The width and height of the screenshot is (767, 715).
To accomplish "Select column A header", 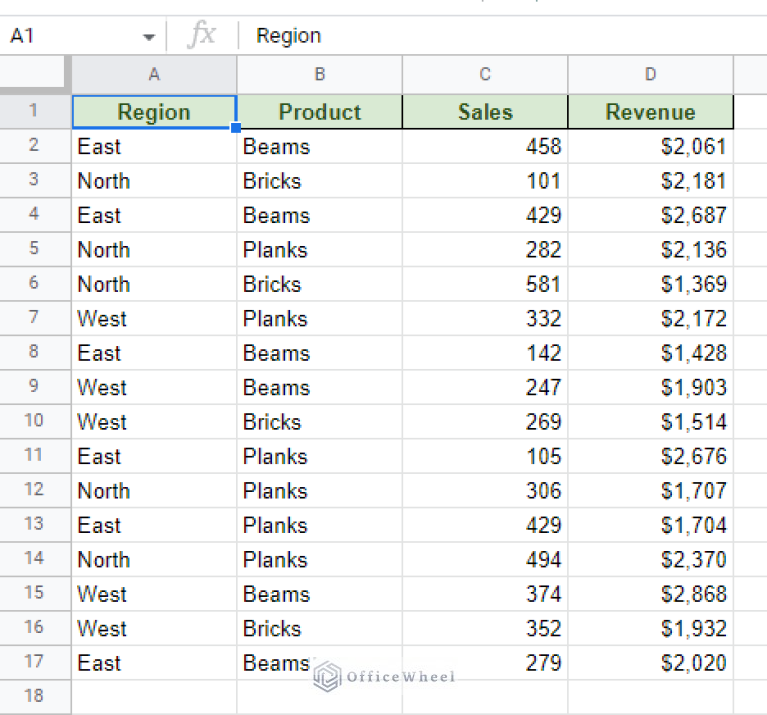I will tap(154, 74).
